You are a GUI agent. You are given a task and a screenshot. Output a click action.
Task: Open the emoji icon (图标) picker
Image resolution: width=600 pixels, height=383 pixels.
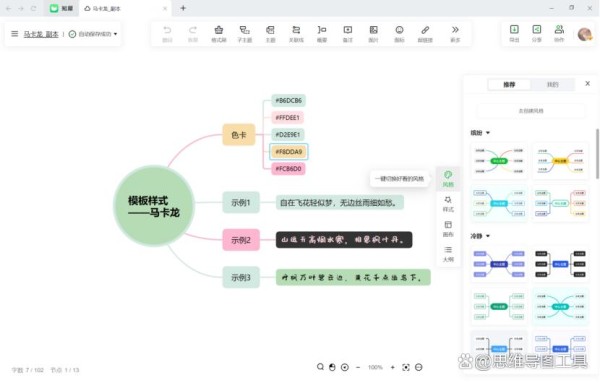pos(399,34)
